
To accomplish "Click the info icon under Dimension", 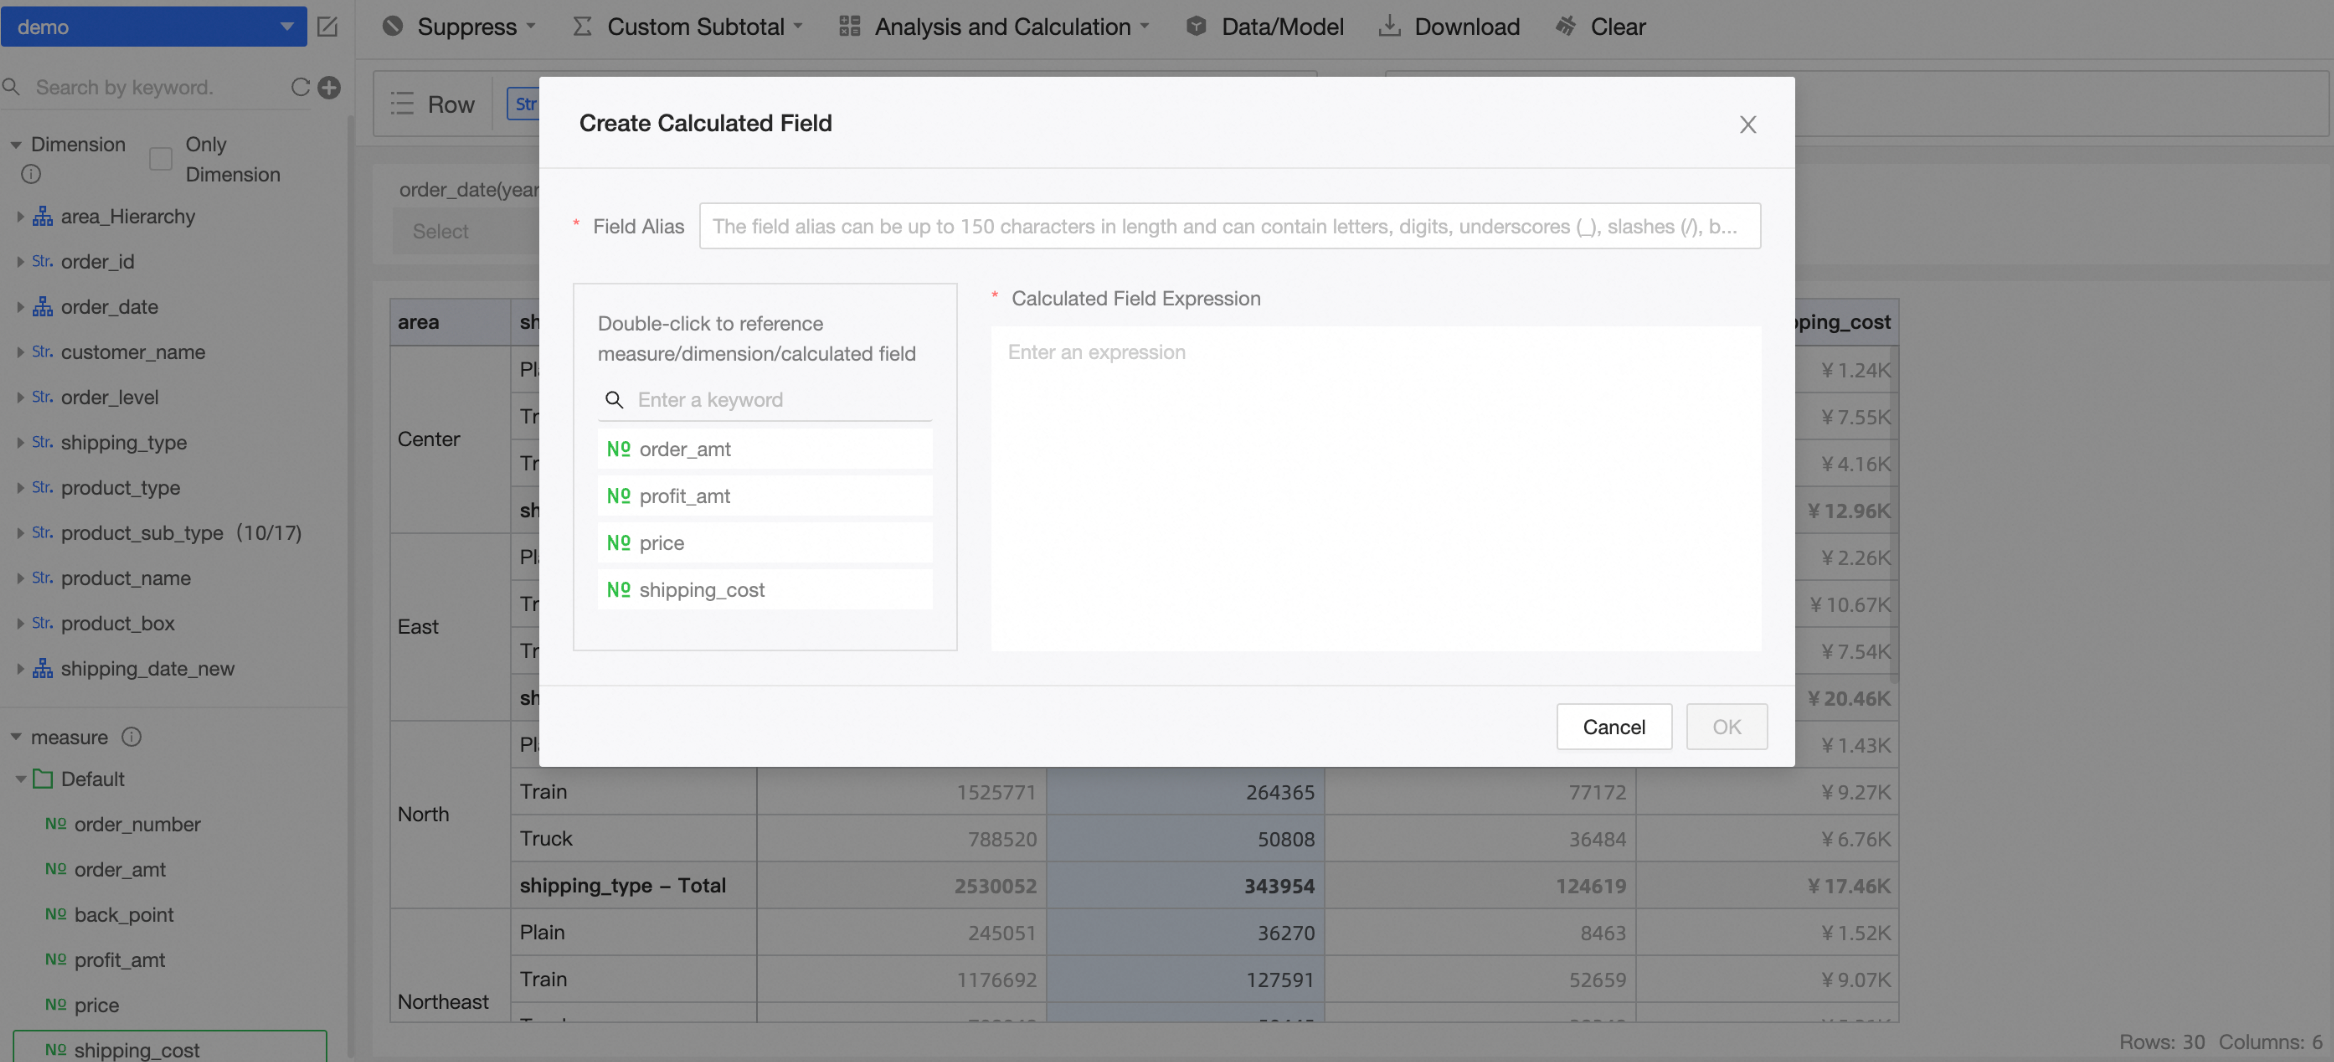I will 31,174.
